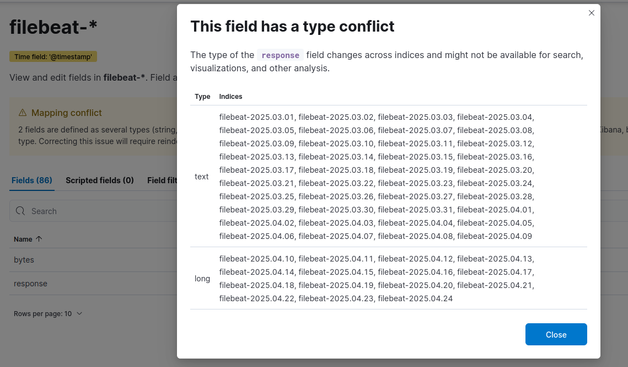Click the Mapping conflict warning triangle icon
Viewport: 628px width, 367px height.
coord(22,113)
